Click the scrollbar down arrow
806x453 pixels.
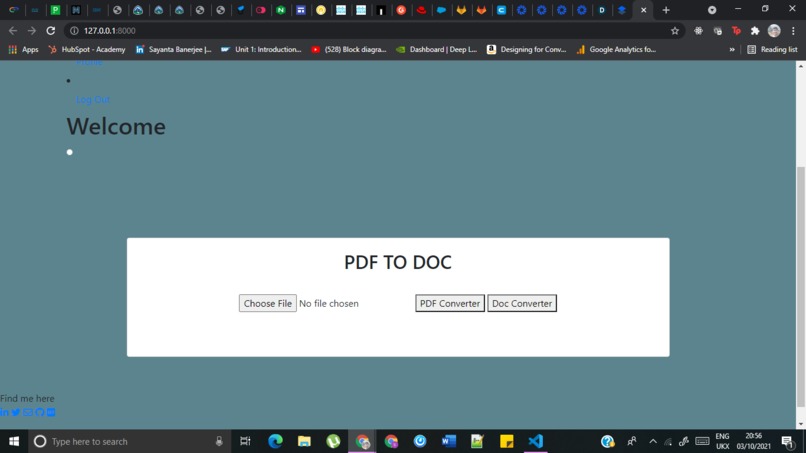click(801, 424)
